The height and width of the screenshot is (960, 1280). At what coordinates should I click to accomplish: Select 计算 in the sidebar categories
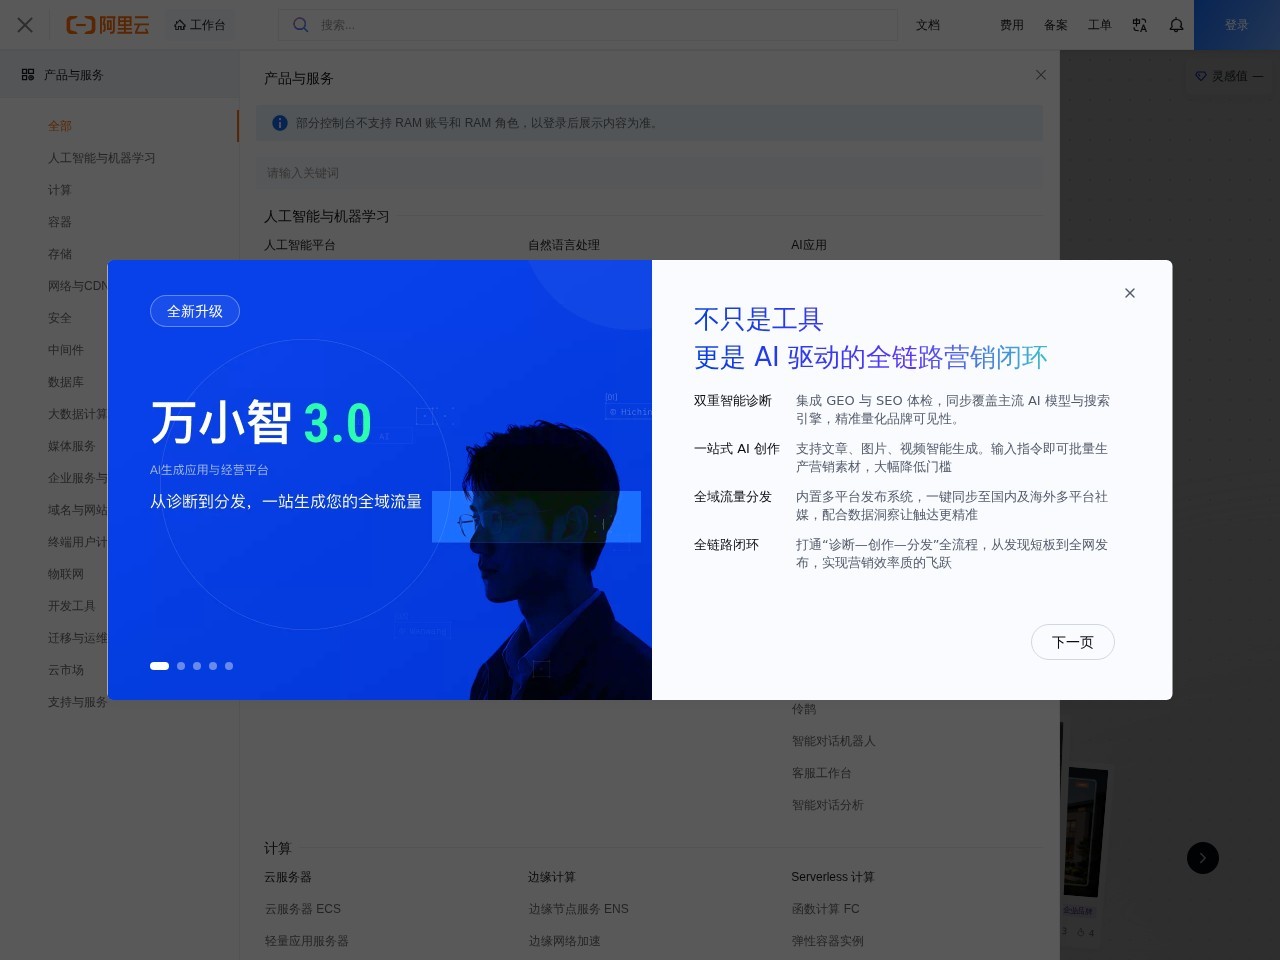coord(60,190)
